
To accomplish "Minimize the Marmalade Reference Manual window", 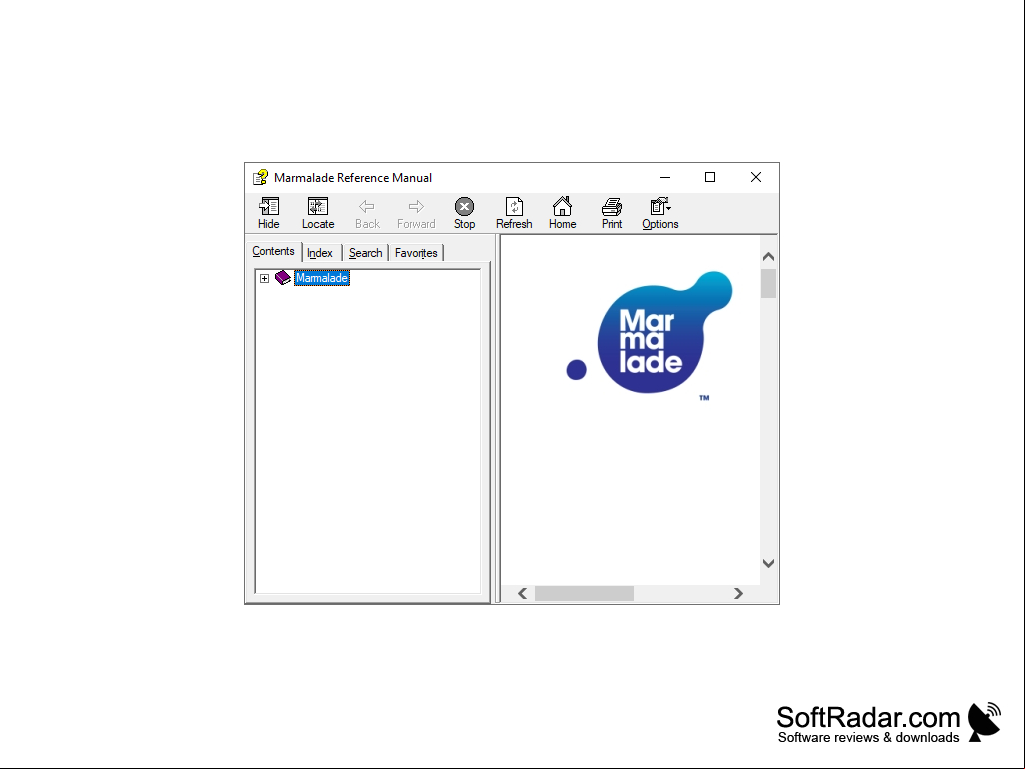I will pyautogui.click(x=665, y=177).
